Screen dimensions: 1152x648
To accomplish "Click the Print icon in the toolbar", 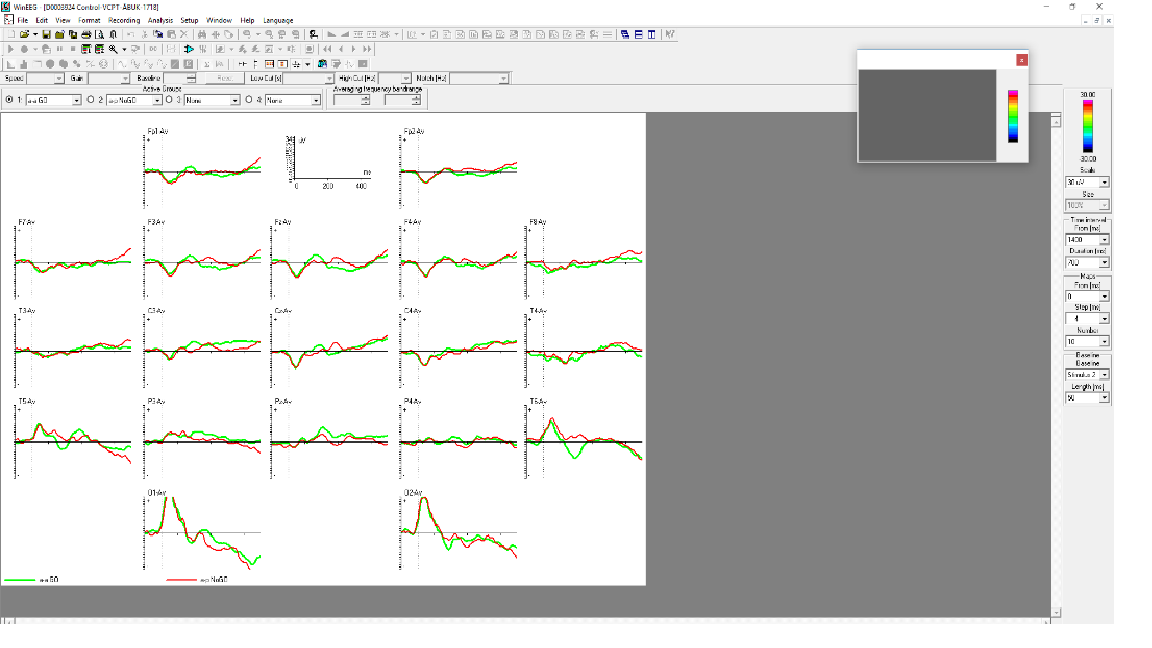I will [86, 34].
